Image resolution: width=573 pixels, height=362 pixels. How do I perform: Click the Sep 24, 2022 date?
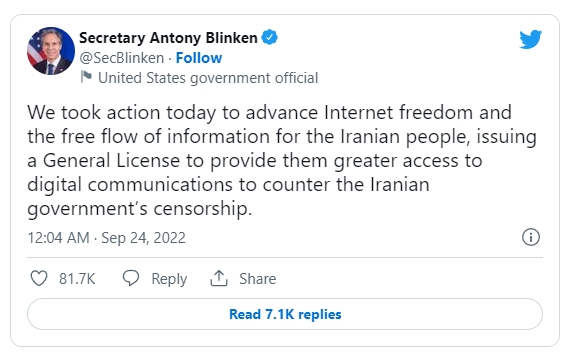[x=143, y=238]
